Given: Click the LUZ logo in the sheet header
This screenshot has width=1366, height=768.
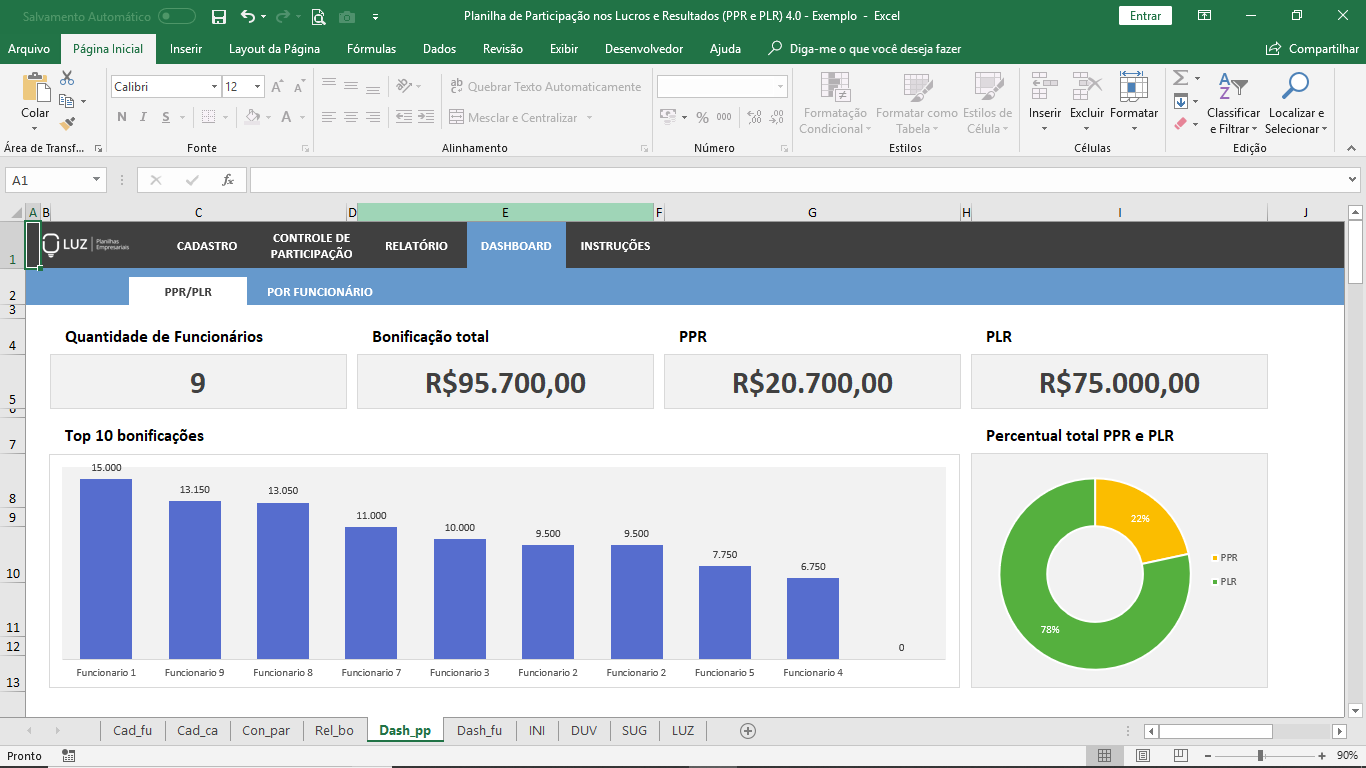Looking at the screenshot, I should (x=86, y=245).
